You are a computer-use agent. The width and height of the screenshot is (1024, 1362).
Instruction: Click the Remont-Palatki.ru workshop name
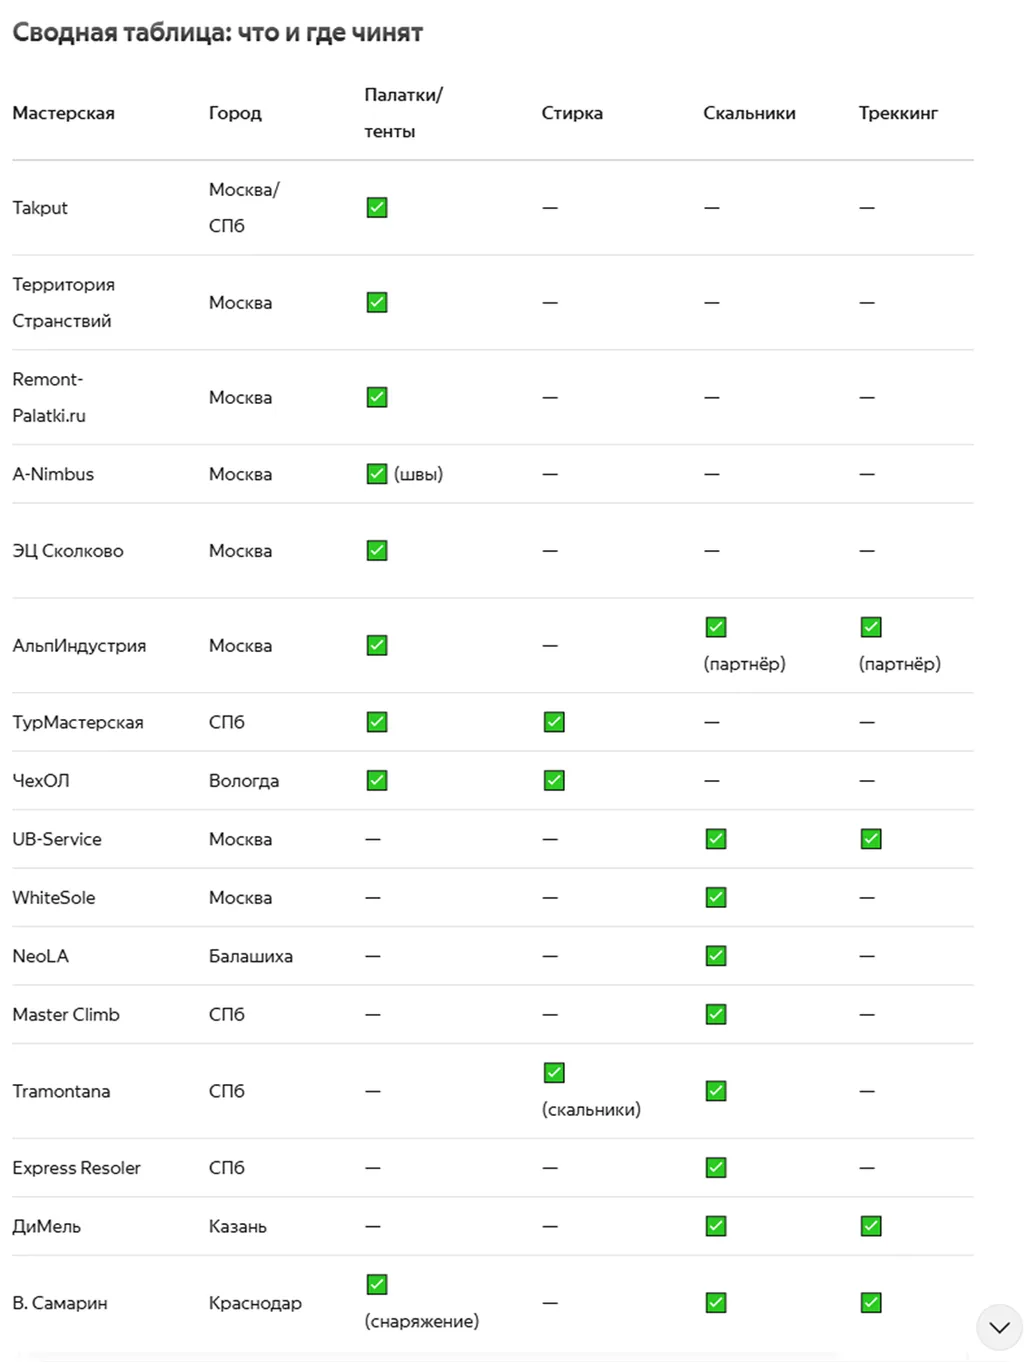[x=49, y=397]
